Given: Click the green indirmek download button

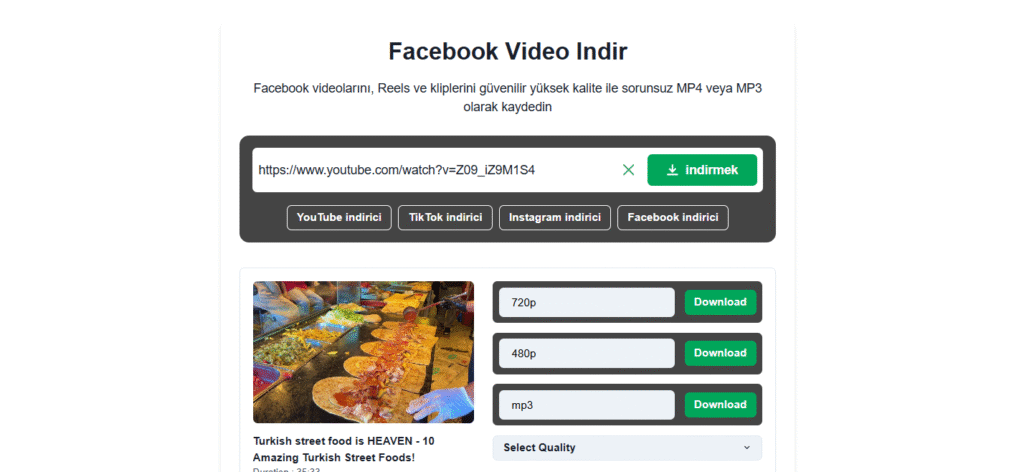Looking at the screenshot, I should click(702, 170).
